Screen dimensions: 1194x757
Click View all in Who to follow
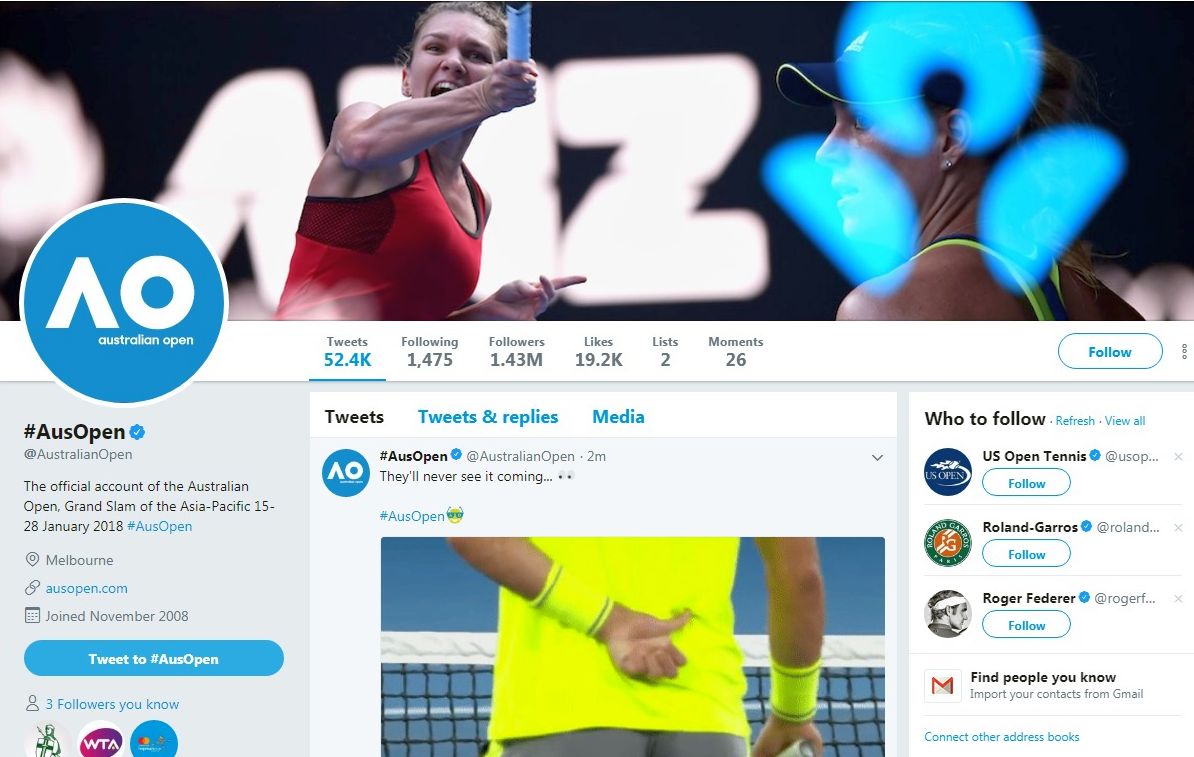click(x=1125, y=420)
